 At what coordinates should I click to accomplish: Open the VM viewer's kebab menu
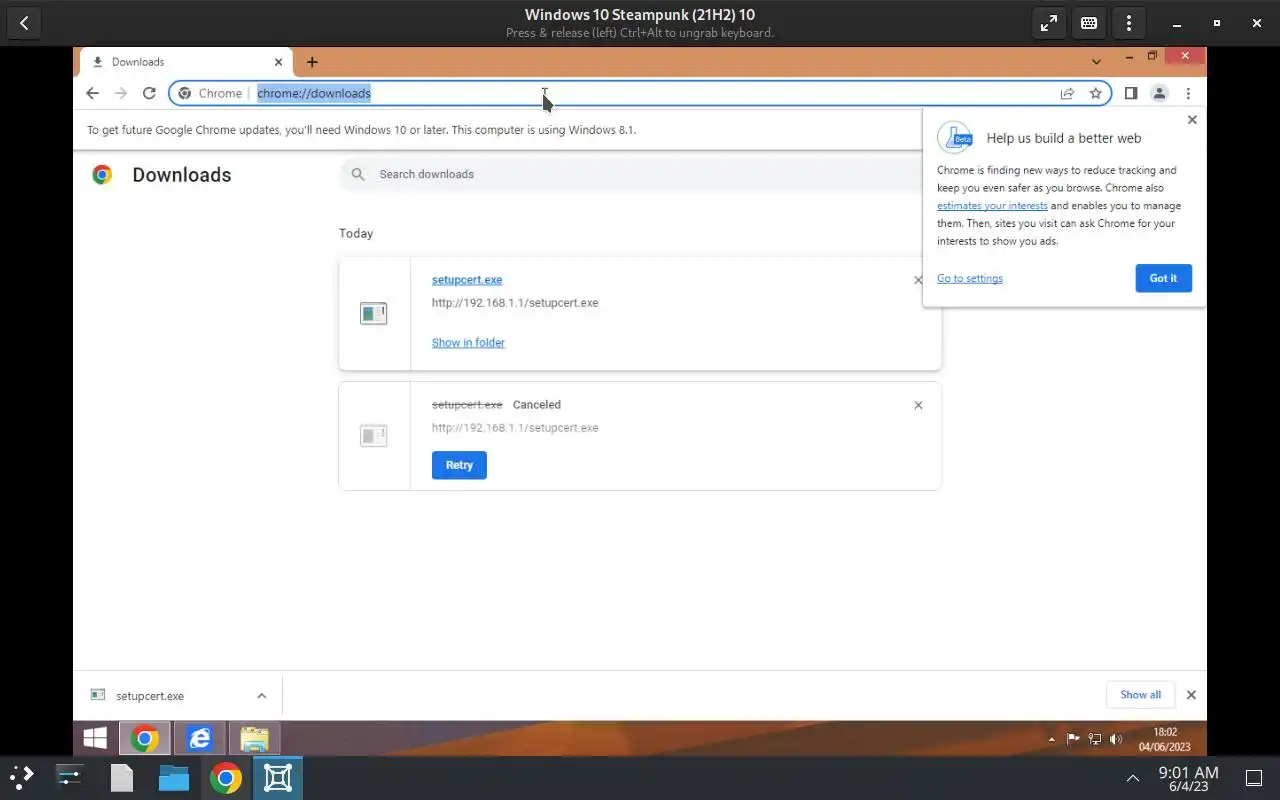[x=1129, y=23]
